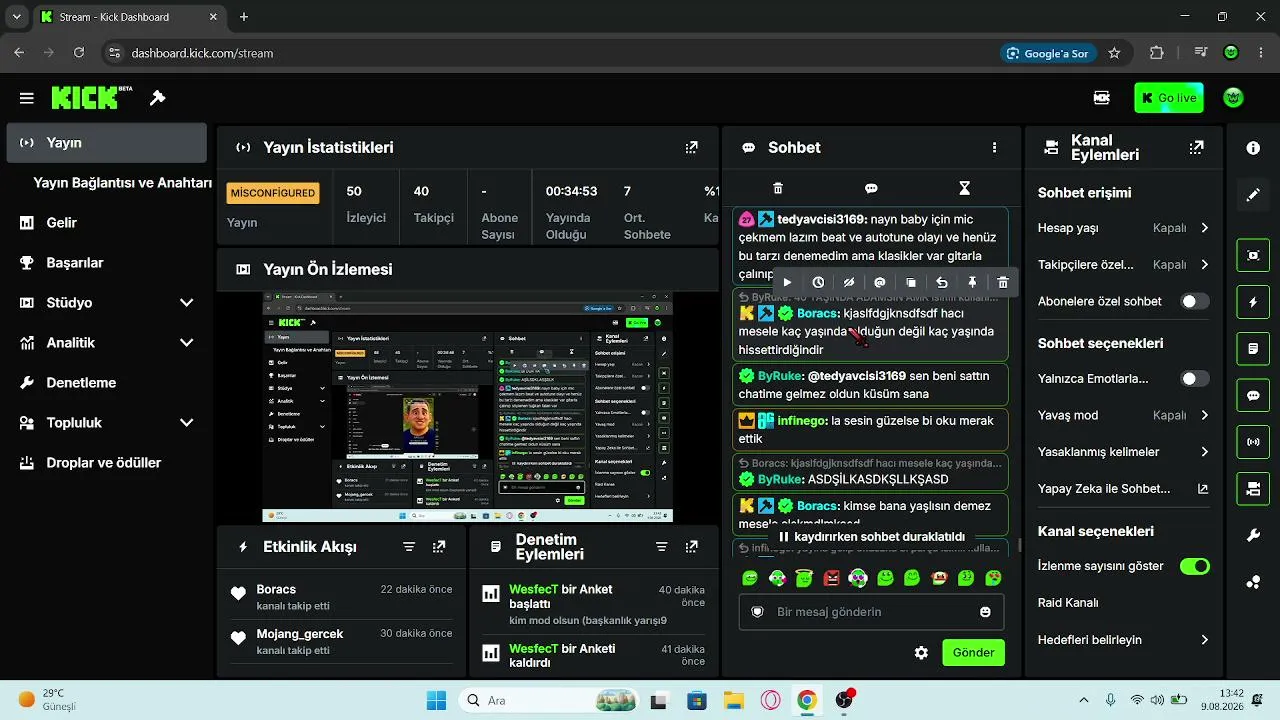Open Hesap yaşı setting
Viewport: 1280px width, 720px height.
click(x=1124, y=228)
